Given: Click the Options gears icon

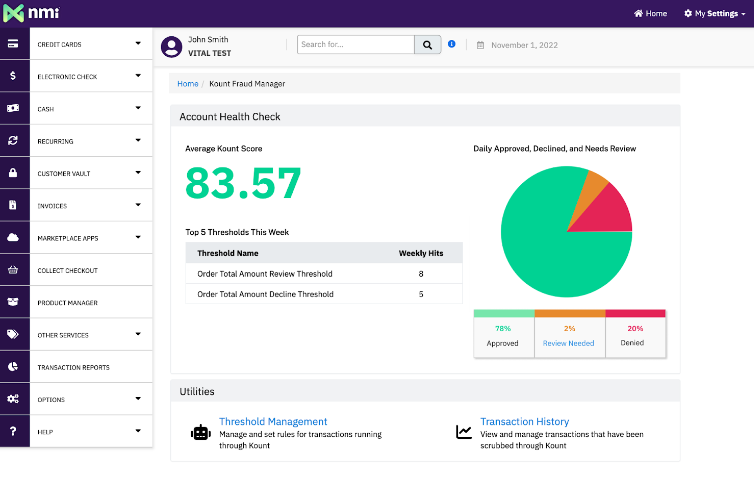Looking at the screenshot, I should (x=13, y=399).
